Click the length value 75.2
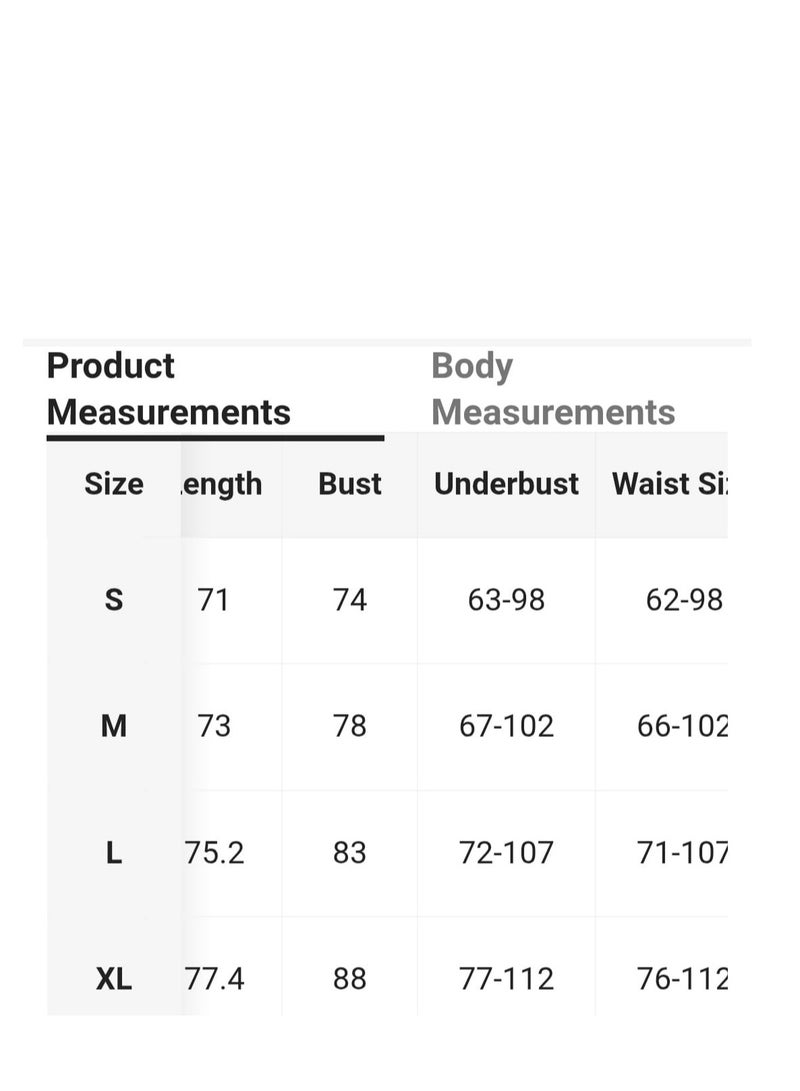Screen dimensions: 800x1091 coord(214,853)
